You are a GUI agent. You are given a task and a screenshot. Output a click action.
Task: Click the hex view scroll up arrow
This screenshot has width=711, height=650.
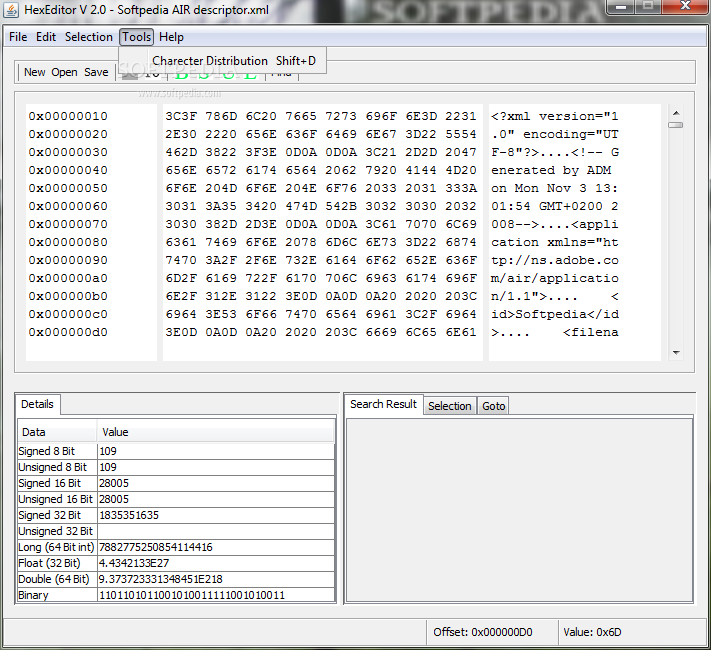coord(676,112)
